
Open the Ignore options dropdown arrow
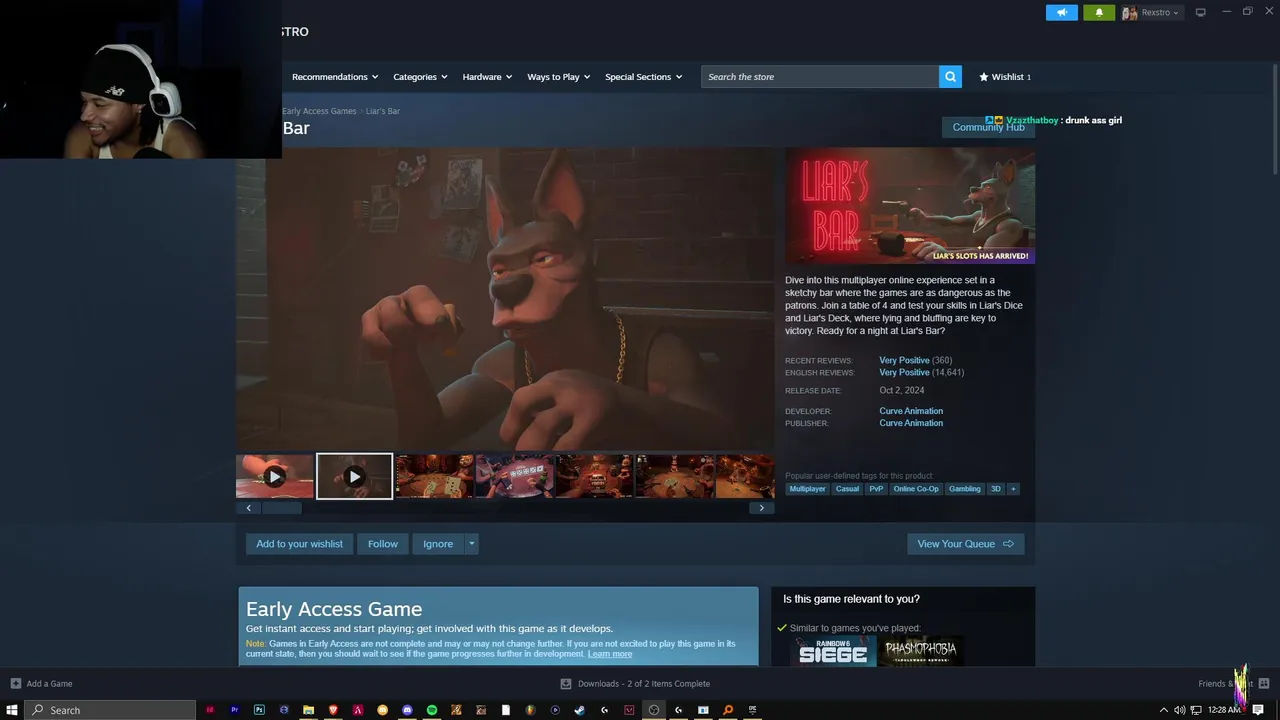tap(472, 544)
